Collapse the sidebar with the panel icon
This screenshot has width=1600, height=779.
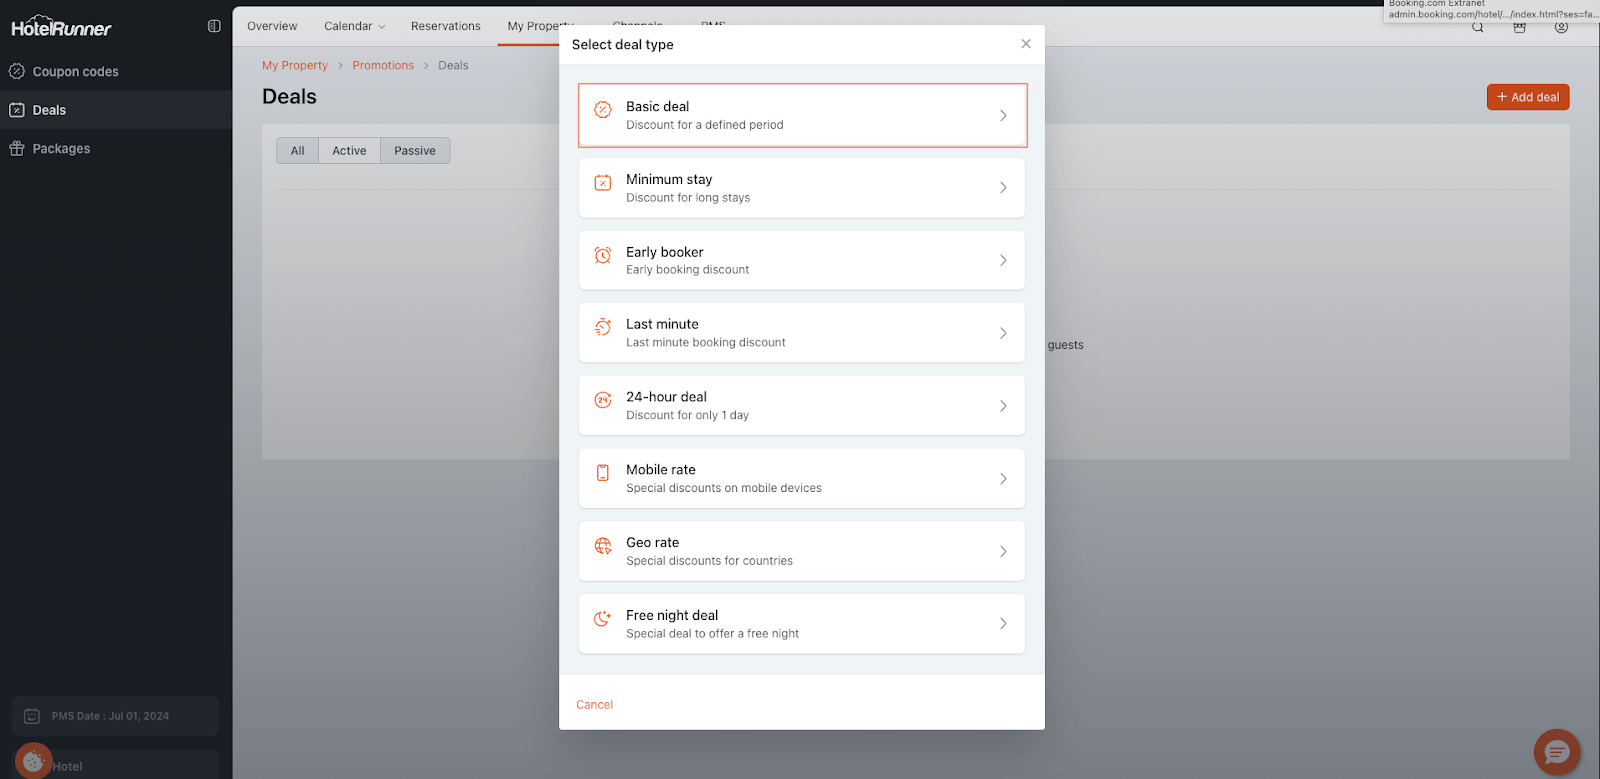coord(214,26)
